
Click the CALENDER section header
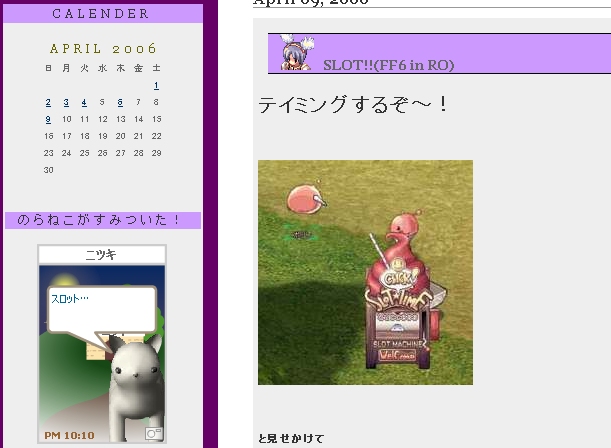[x=102, y=14]
